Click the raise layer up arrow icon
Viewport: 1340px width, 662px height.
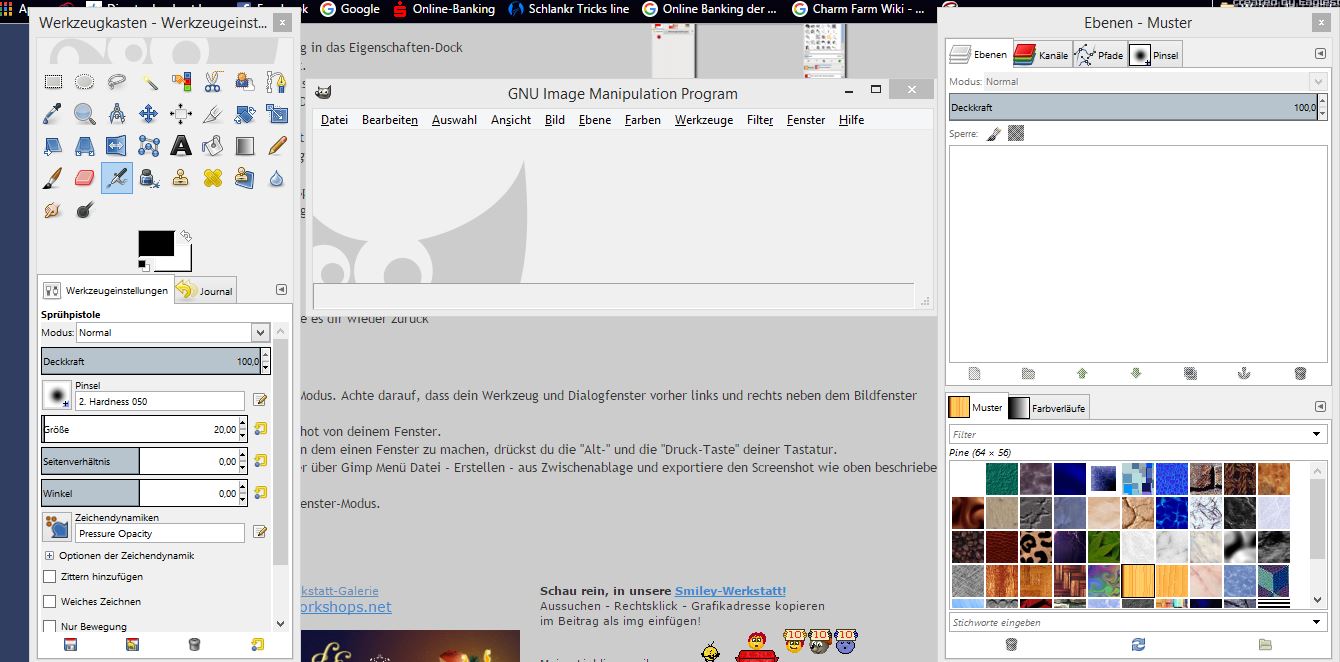tap(1082, 373)
